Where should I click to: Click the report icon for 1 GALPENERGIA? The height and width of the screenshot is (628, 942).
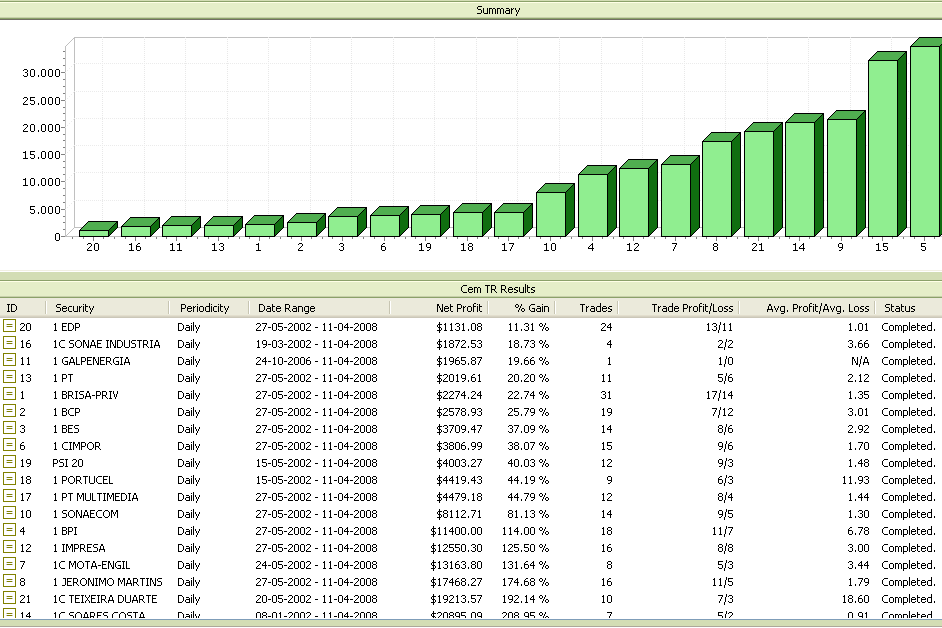coord(10,359)
